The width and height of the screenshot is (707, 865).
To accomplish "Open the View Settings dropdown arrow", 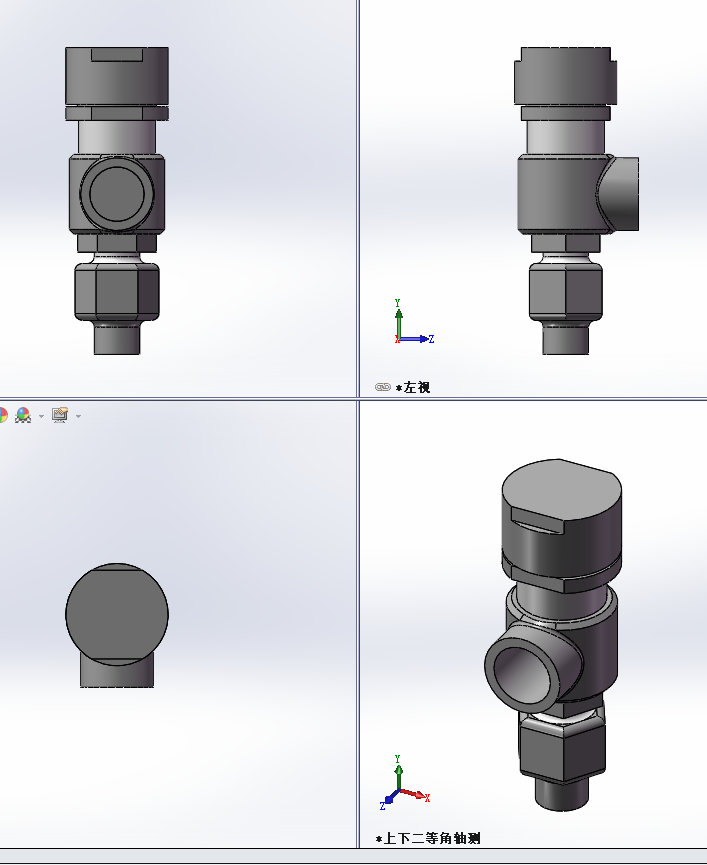I will [78, 416].
